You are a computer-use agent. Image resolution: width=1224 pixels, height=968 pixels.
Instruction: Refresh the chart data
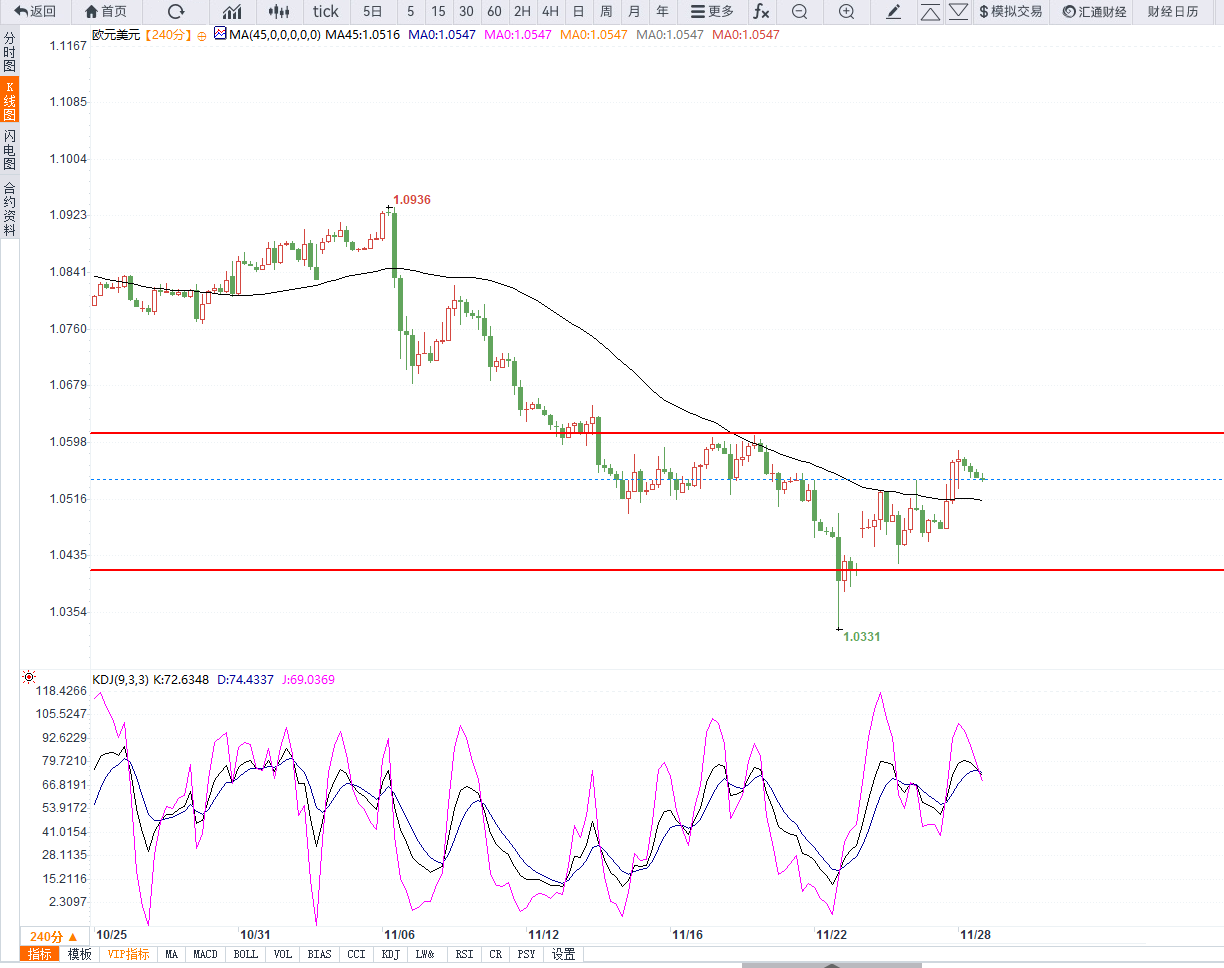coord(176,12)
